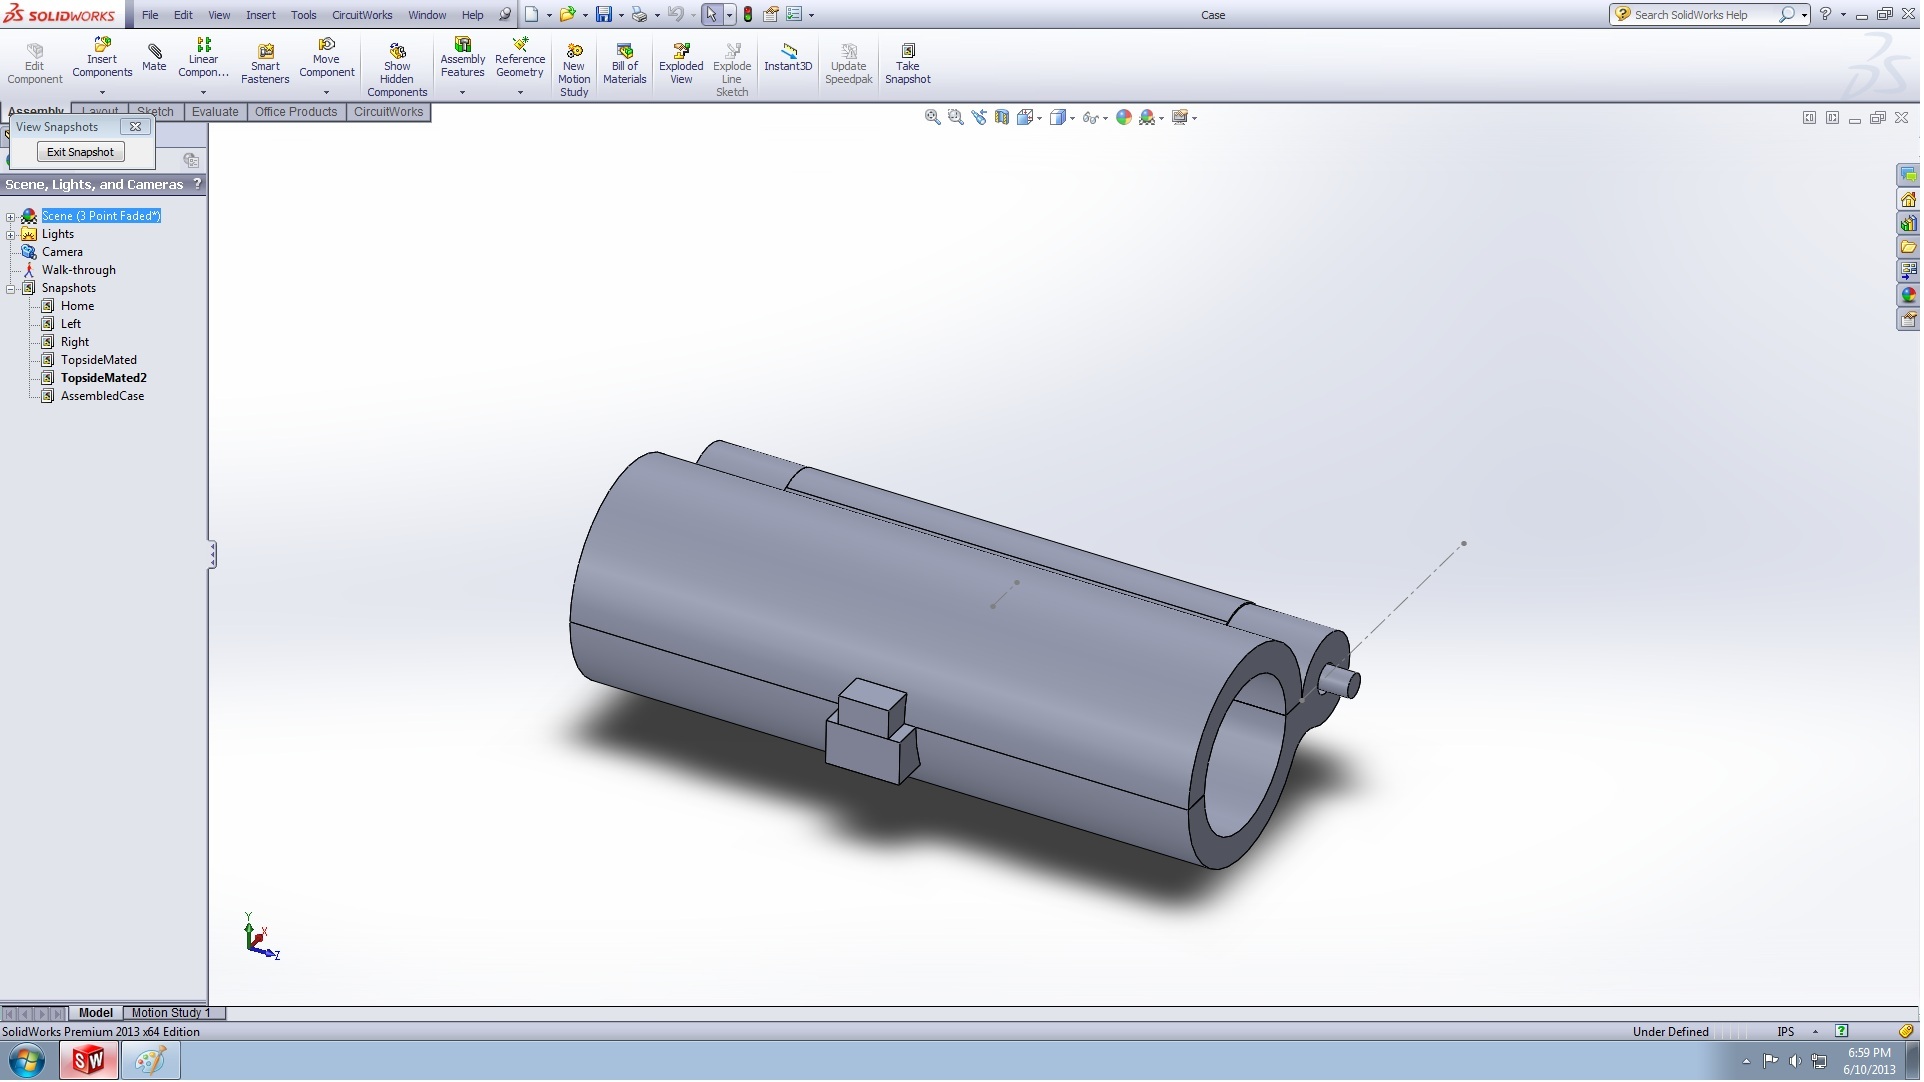Click the Search SolidWorks Help field
This screenshot has height=1082, width=1924.
(x=1704, y=14)
